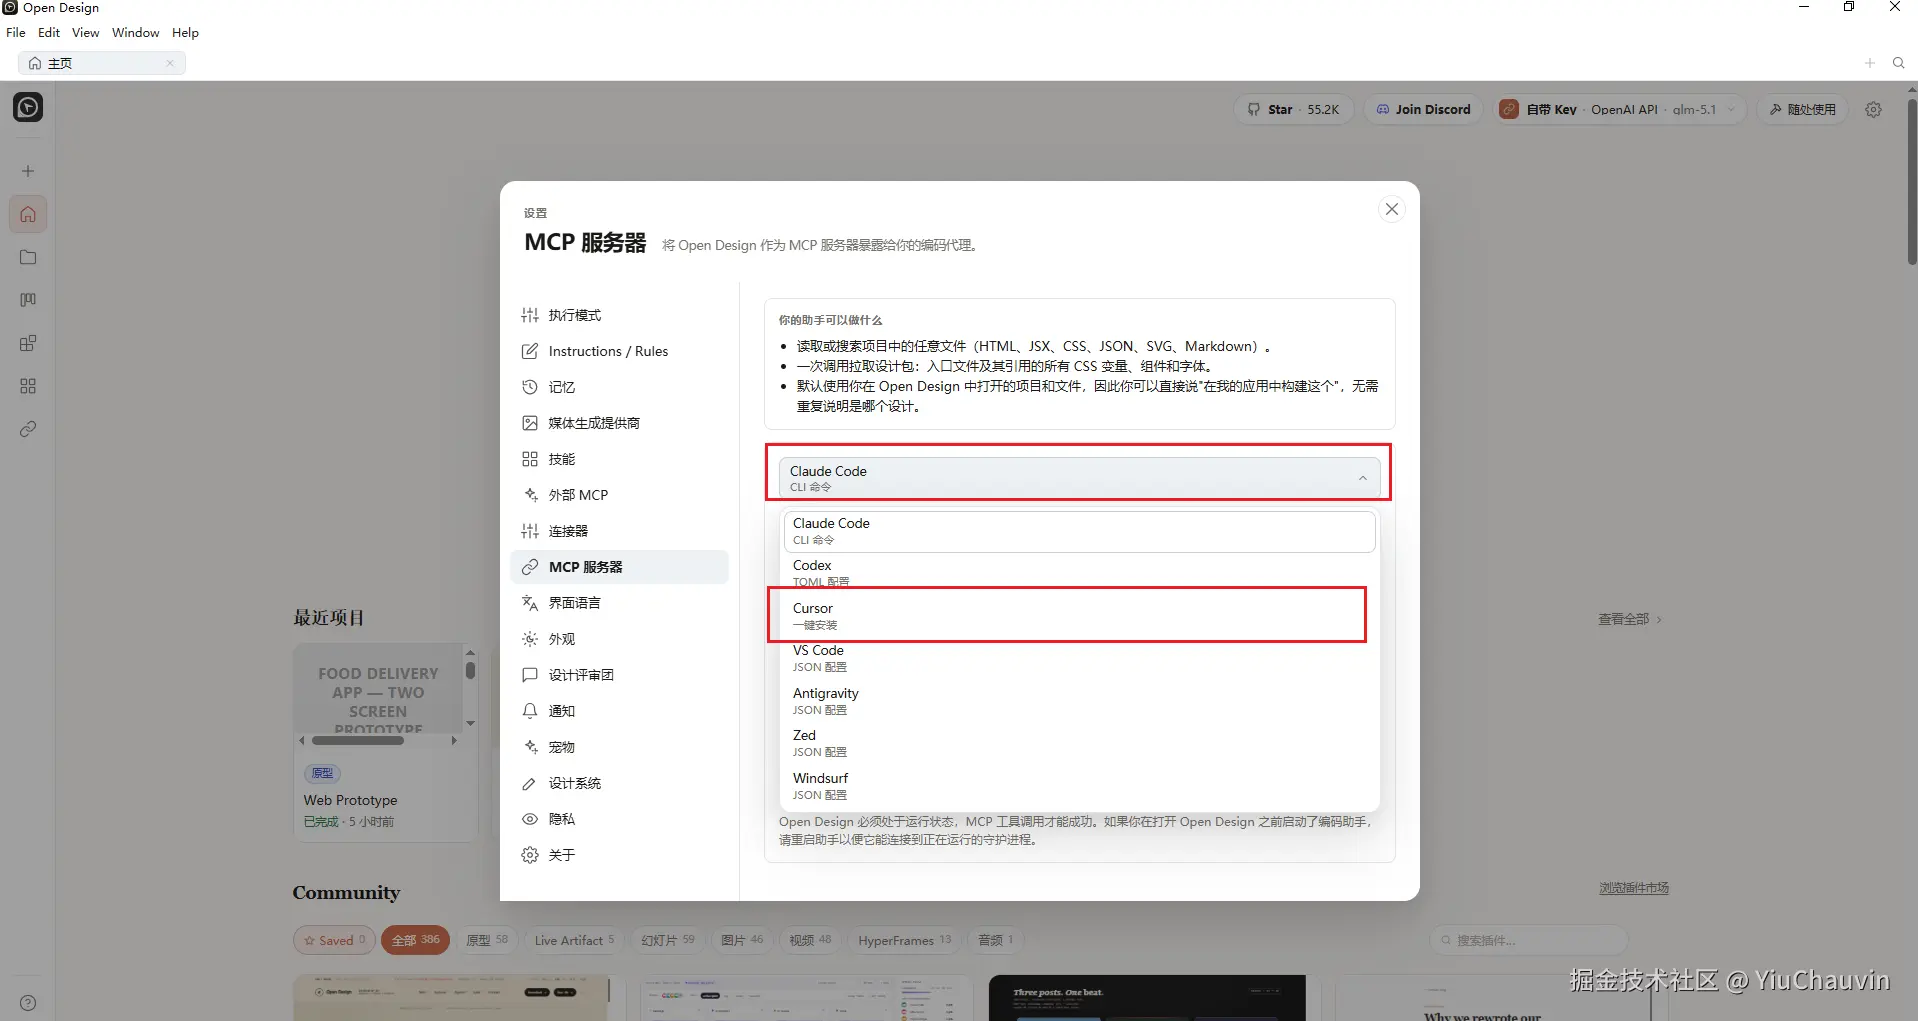Select the MCP 服务器 settings section

tap(620, 567)
